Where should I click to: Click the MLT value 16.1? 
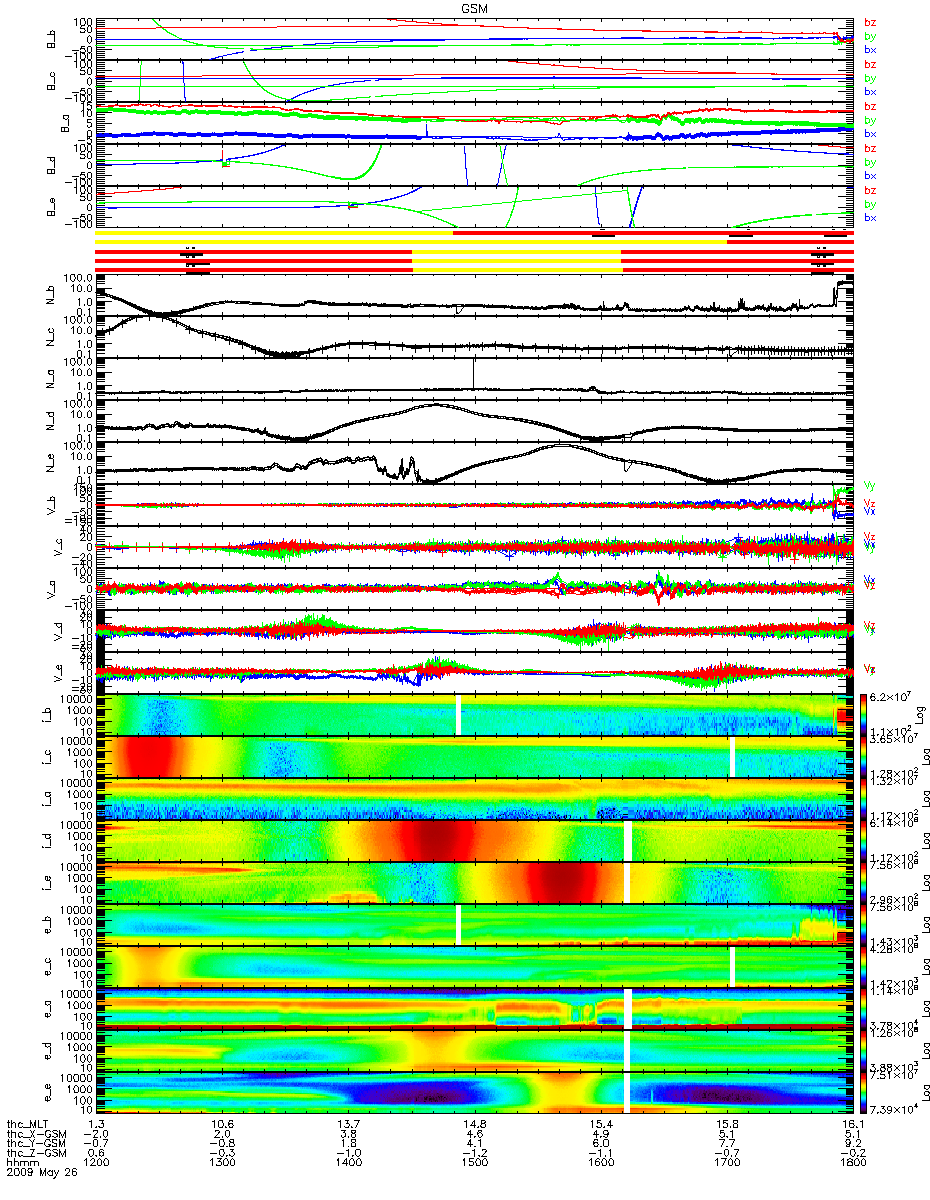[852, 1125]
